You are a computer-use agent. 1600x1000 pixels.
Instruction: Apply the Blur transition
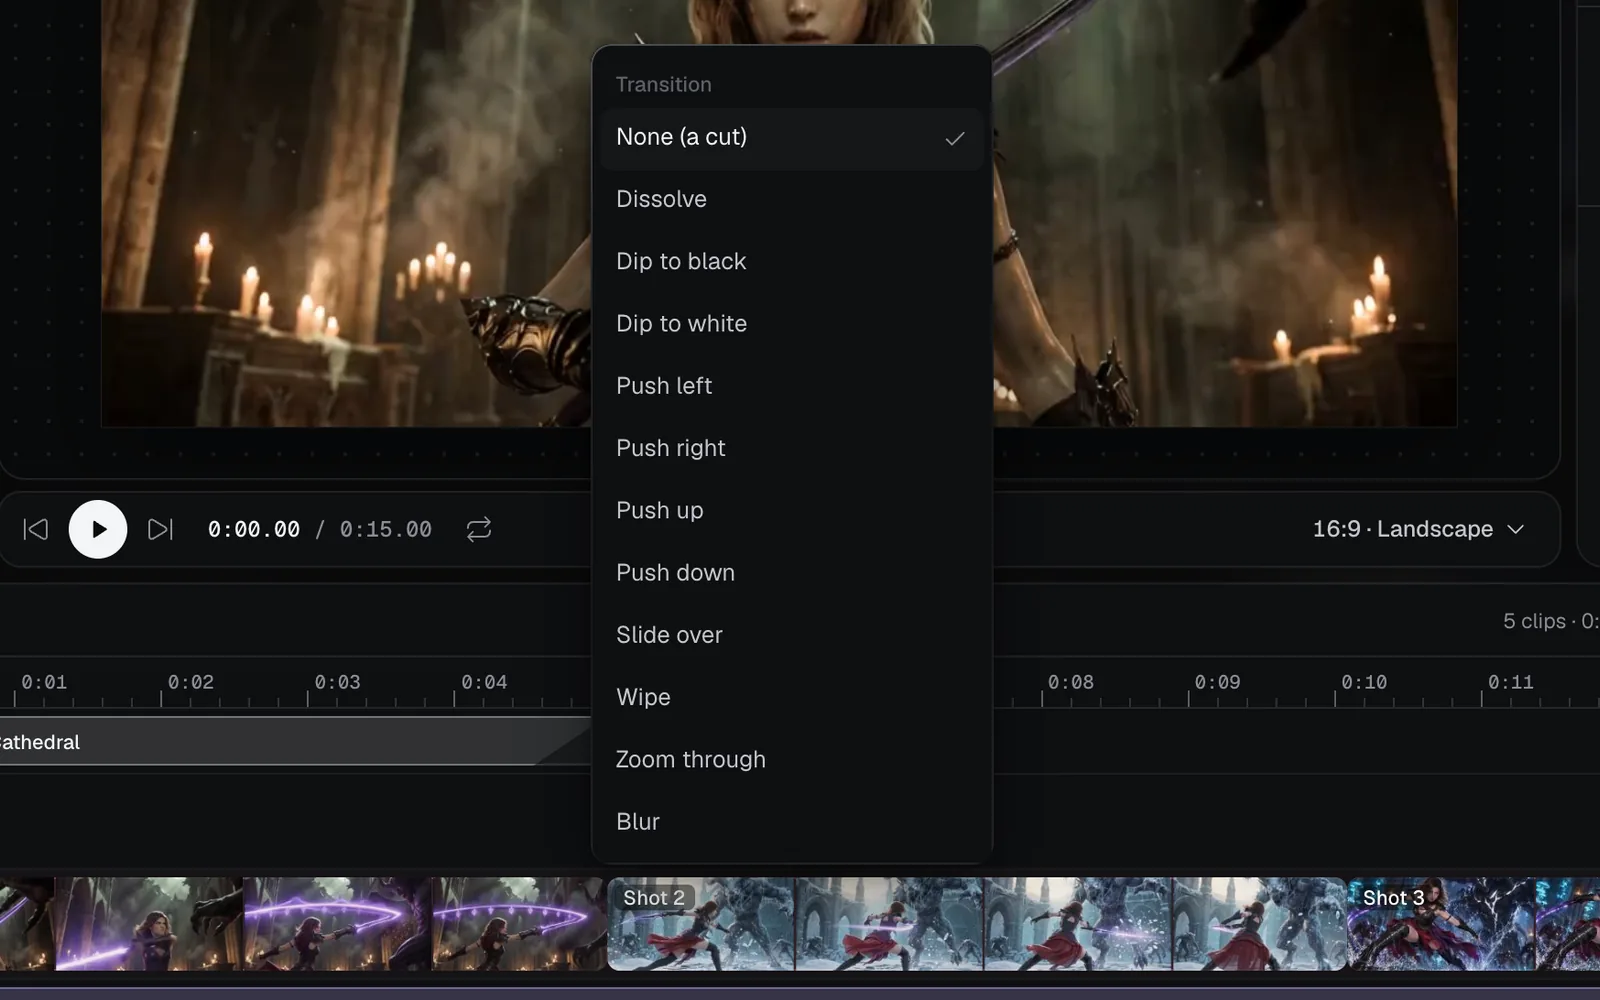pos(792,822)
